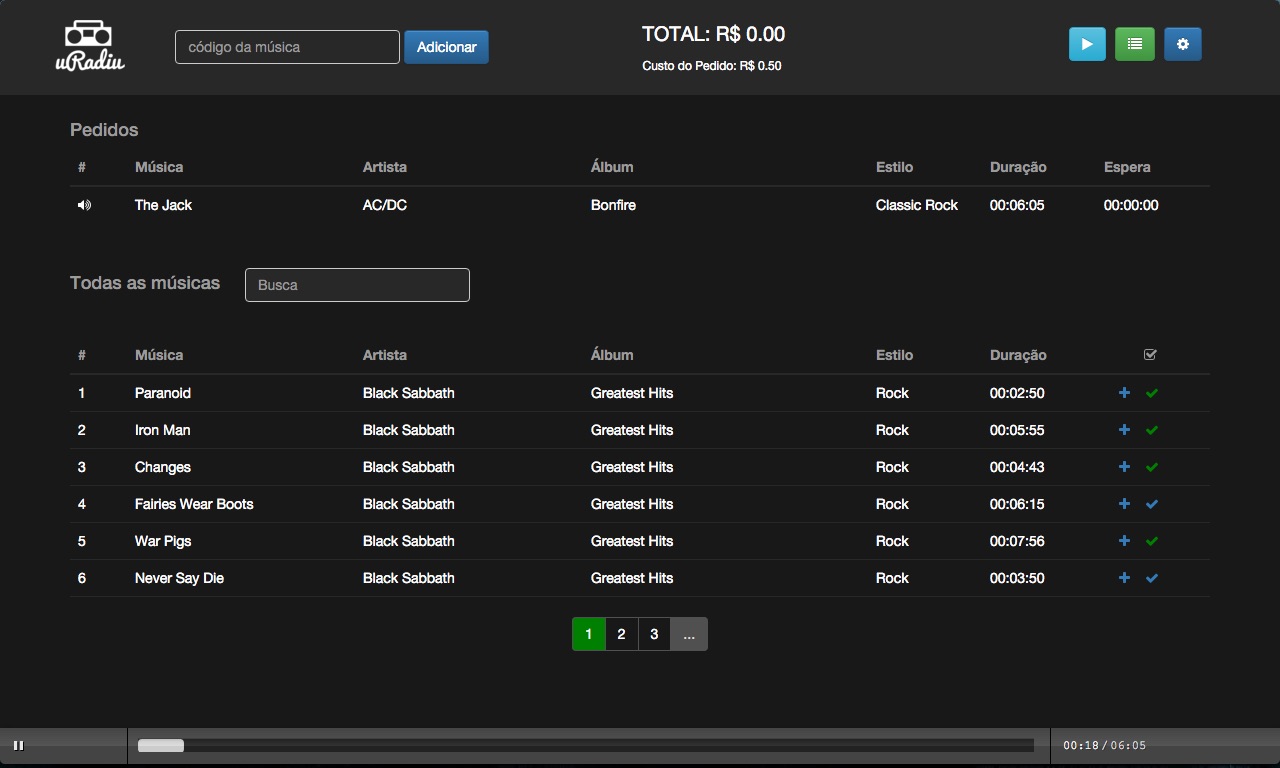Screen dimensions: 1280x768
Task: Add Paranoid with its plus icon
Action: (x=1124, y=393)
